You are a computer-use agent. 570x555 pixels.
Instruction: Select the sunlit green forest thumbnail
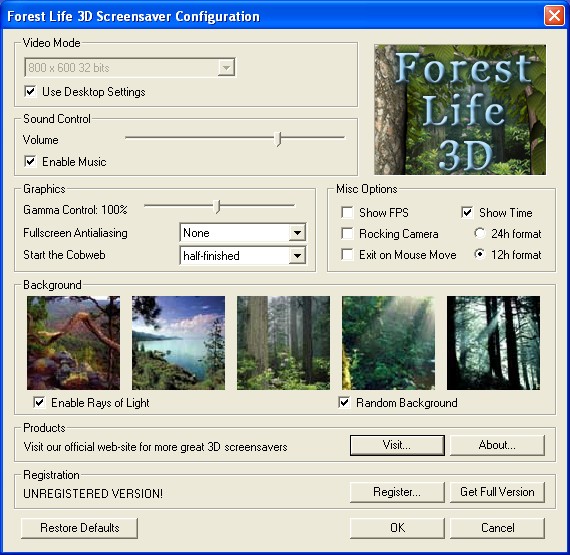[x=388, y=342]
